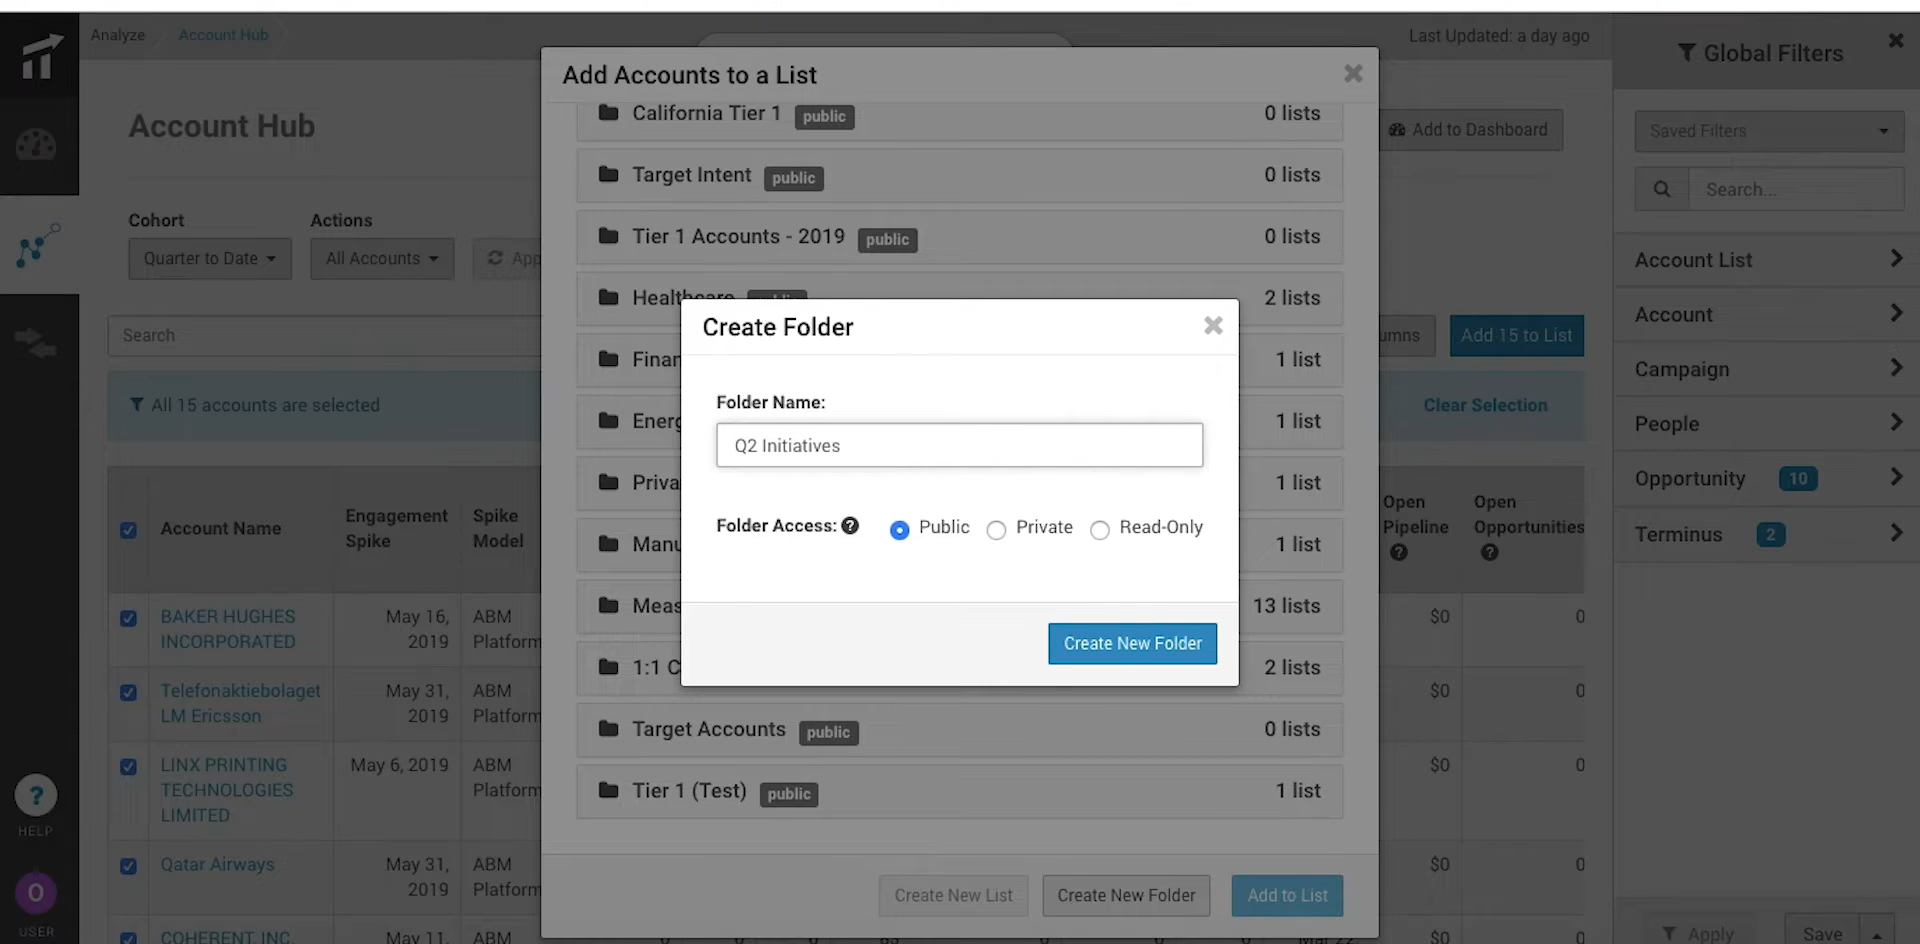Click the folder icon beside Healthcare
Screen dimensions: 1920x944
[x=608, y=297]
